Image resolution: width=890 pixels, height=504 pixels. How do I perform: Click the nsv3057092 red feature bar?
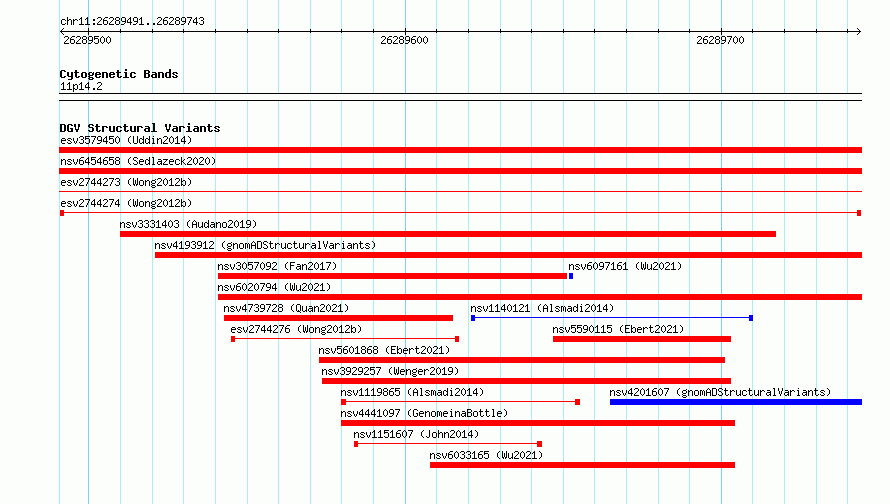click(x=392, y=276)
